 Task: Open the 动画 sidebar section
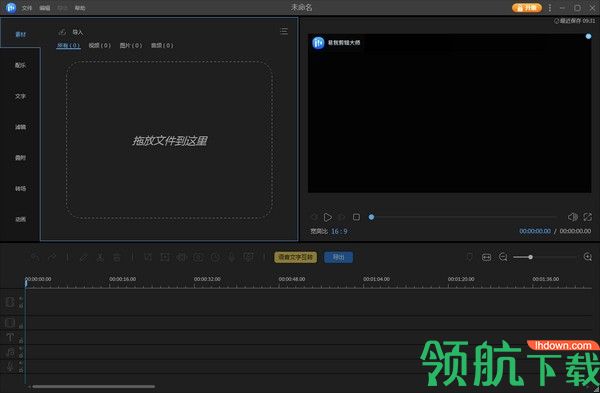pos(20,219)
